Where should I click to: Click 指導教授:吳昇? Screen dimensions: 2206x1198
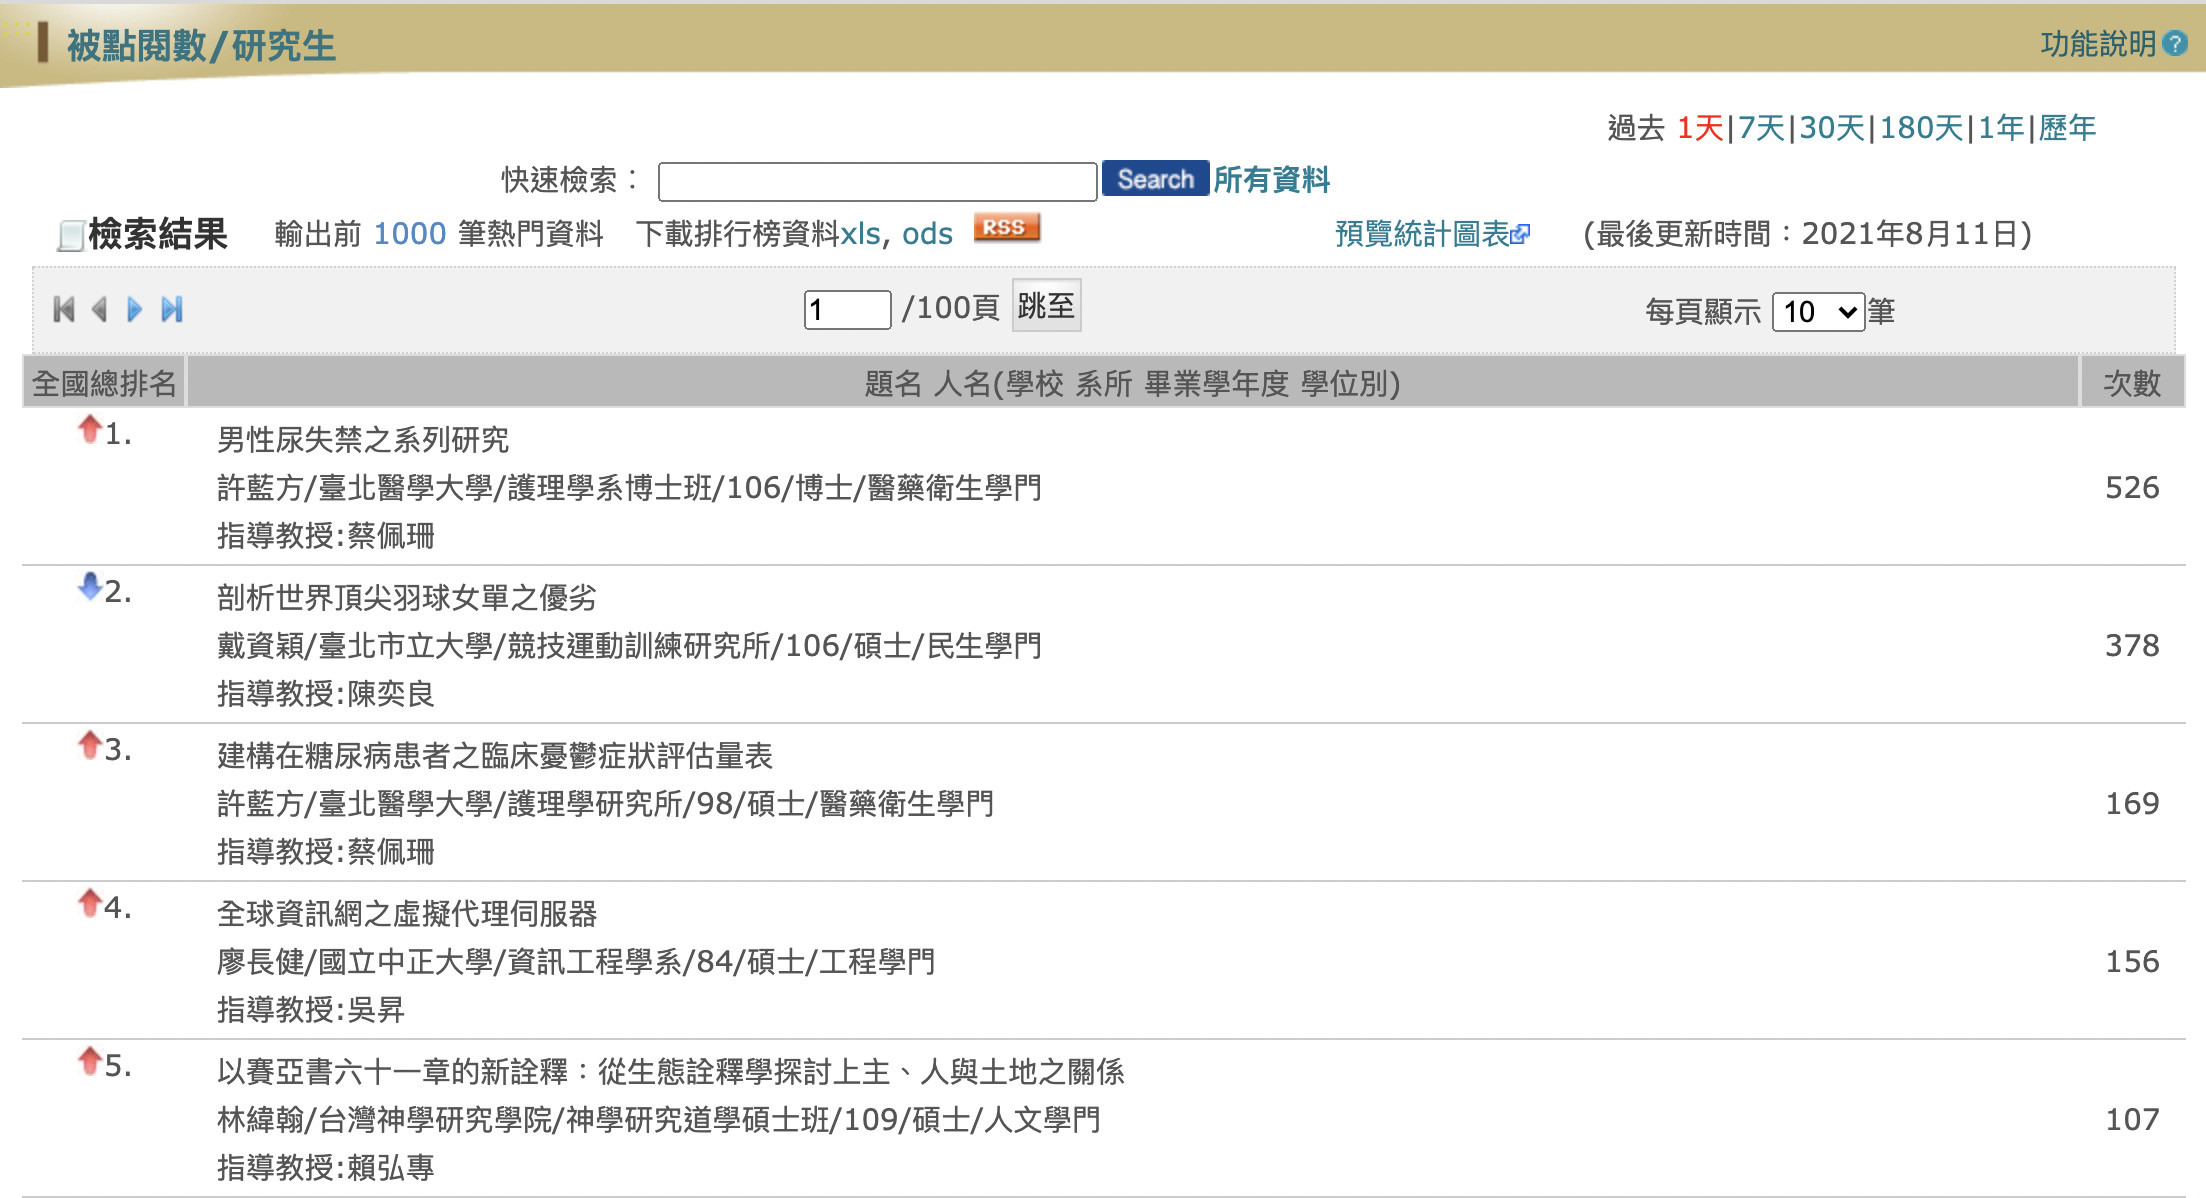[311, 1010]
